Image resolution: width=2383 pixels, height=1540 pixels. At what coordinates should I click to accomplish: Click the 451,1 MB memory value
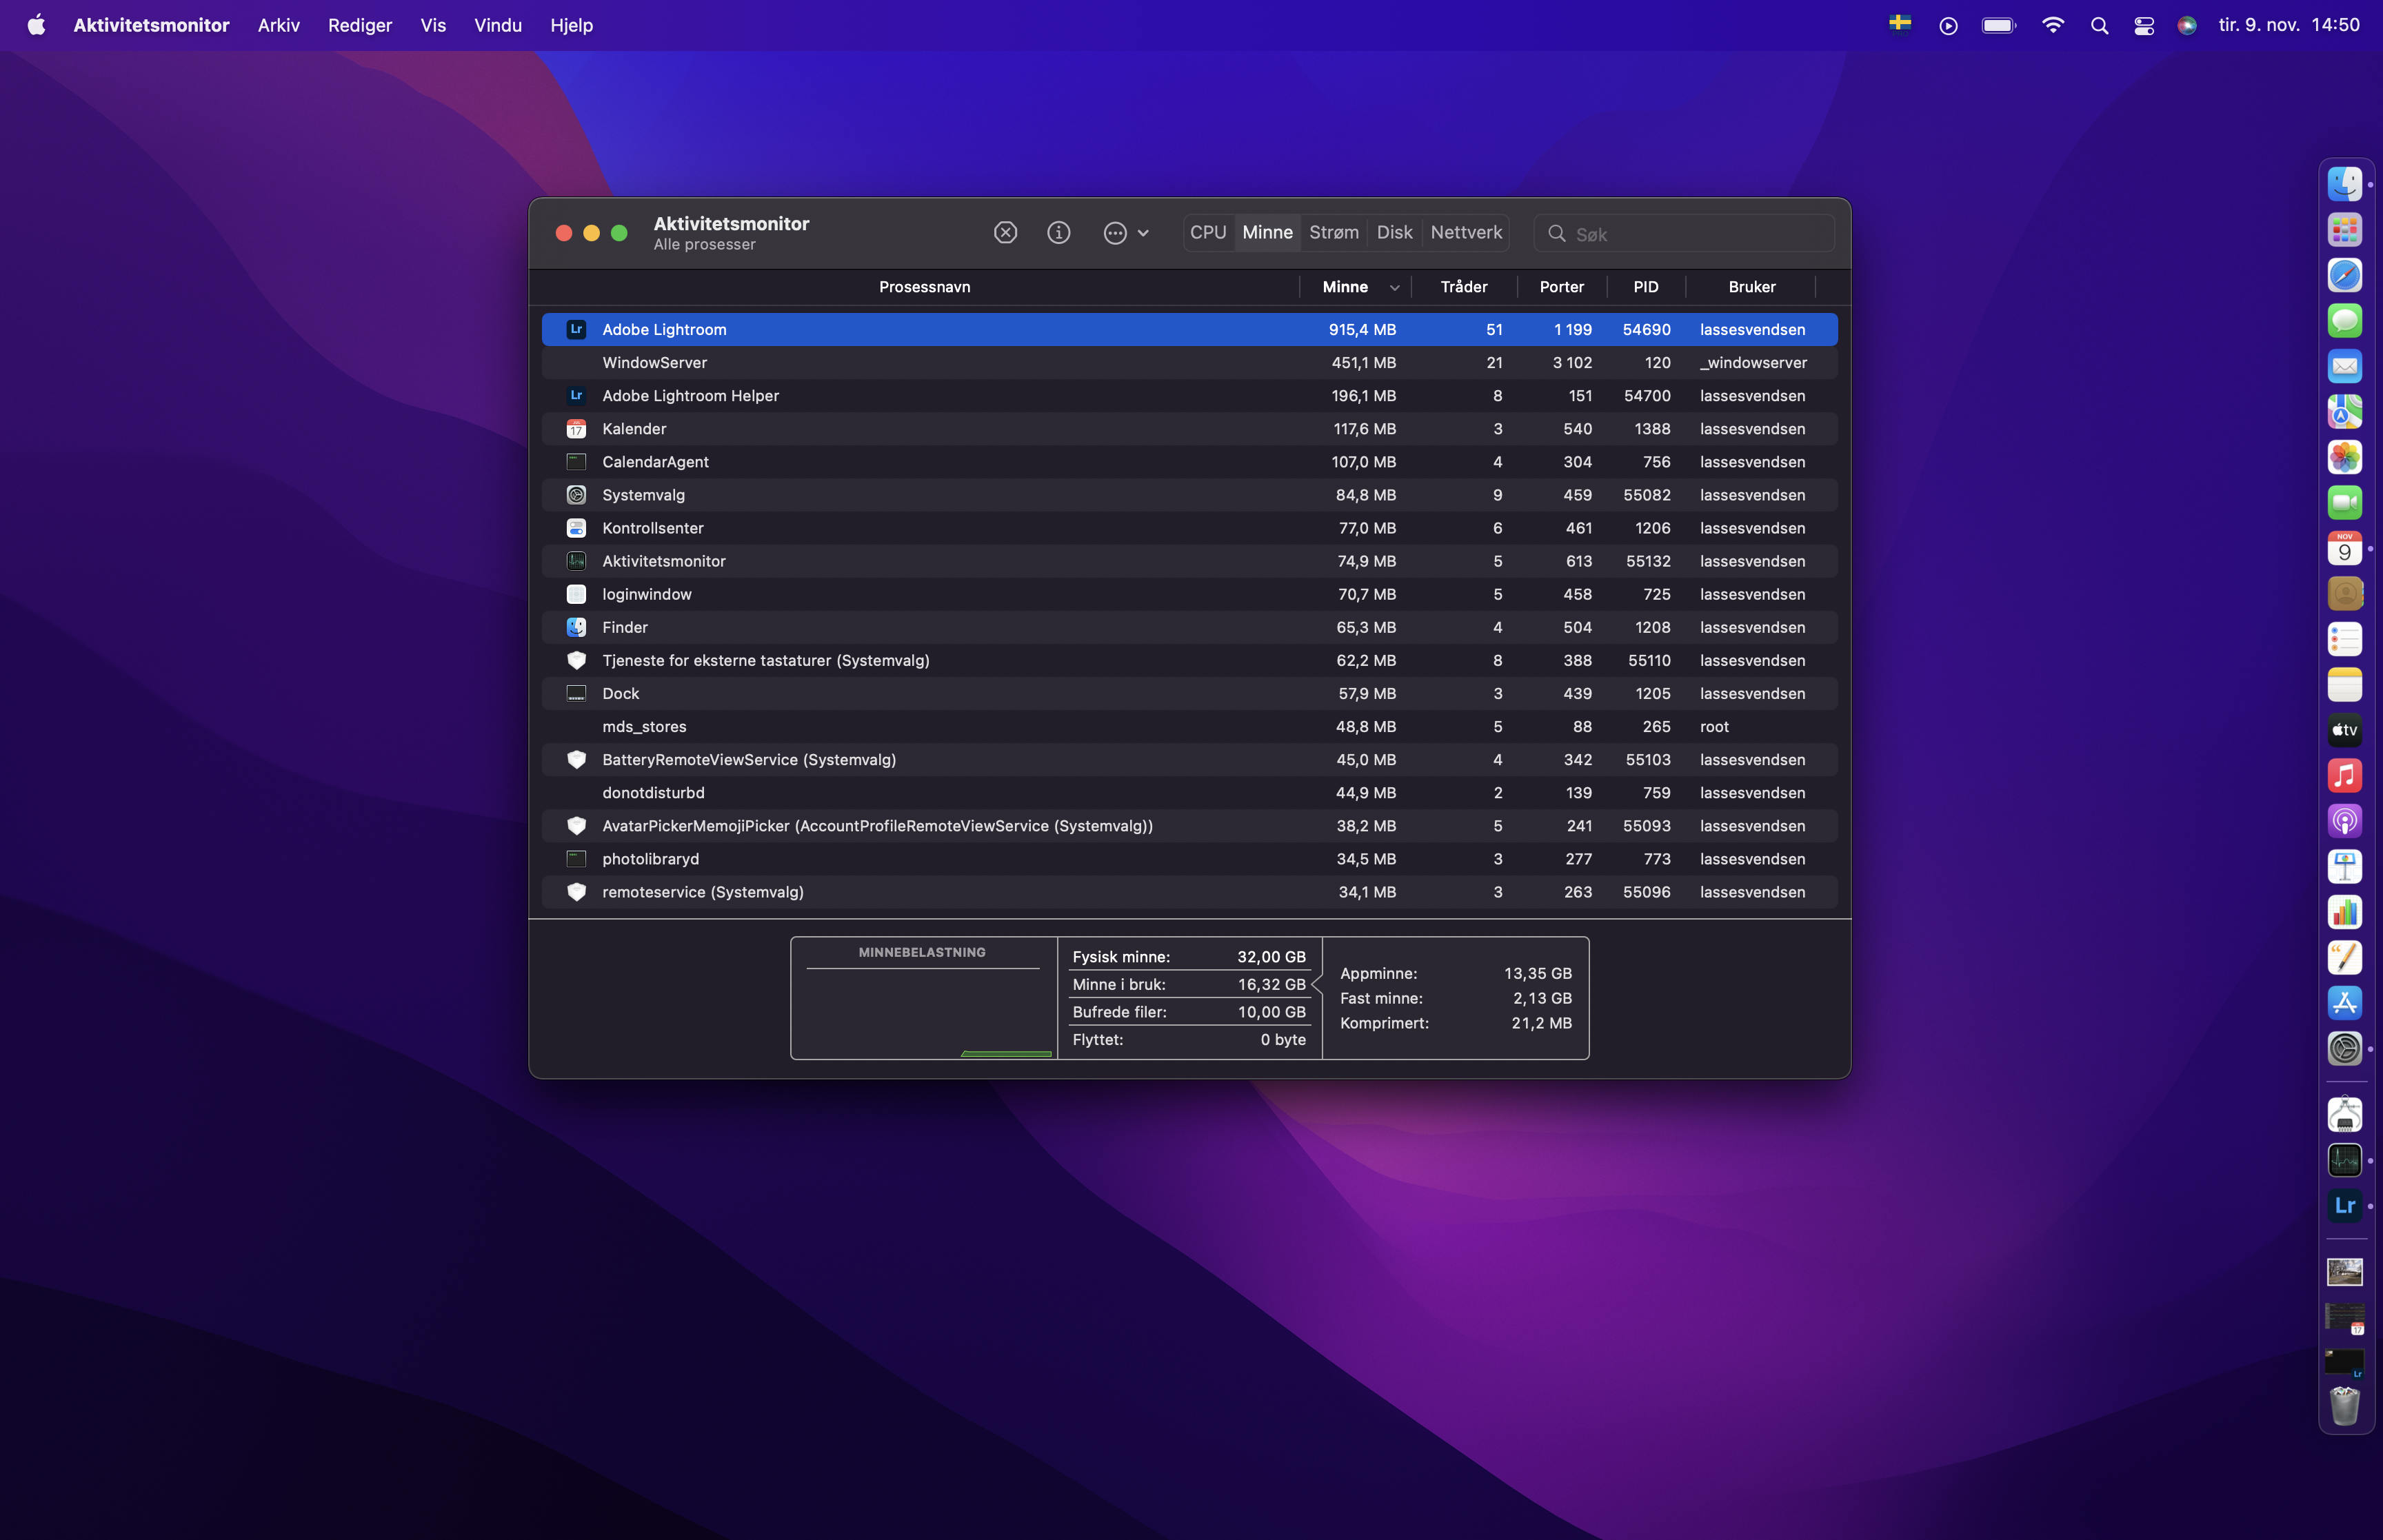(x=1363, y=362)
